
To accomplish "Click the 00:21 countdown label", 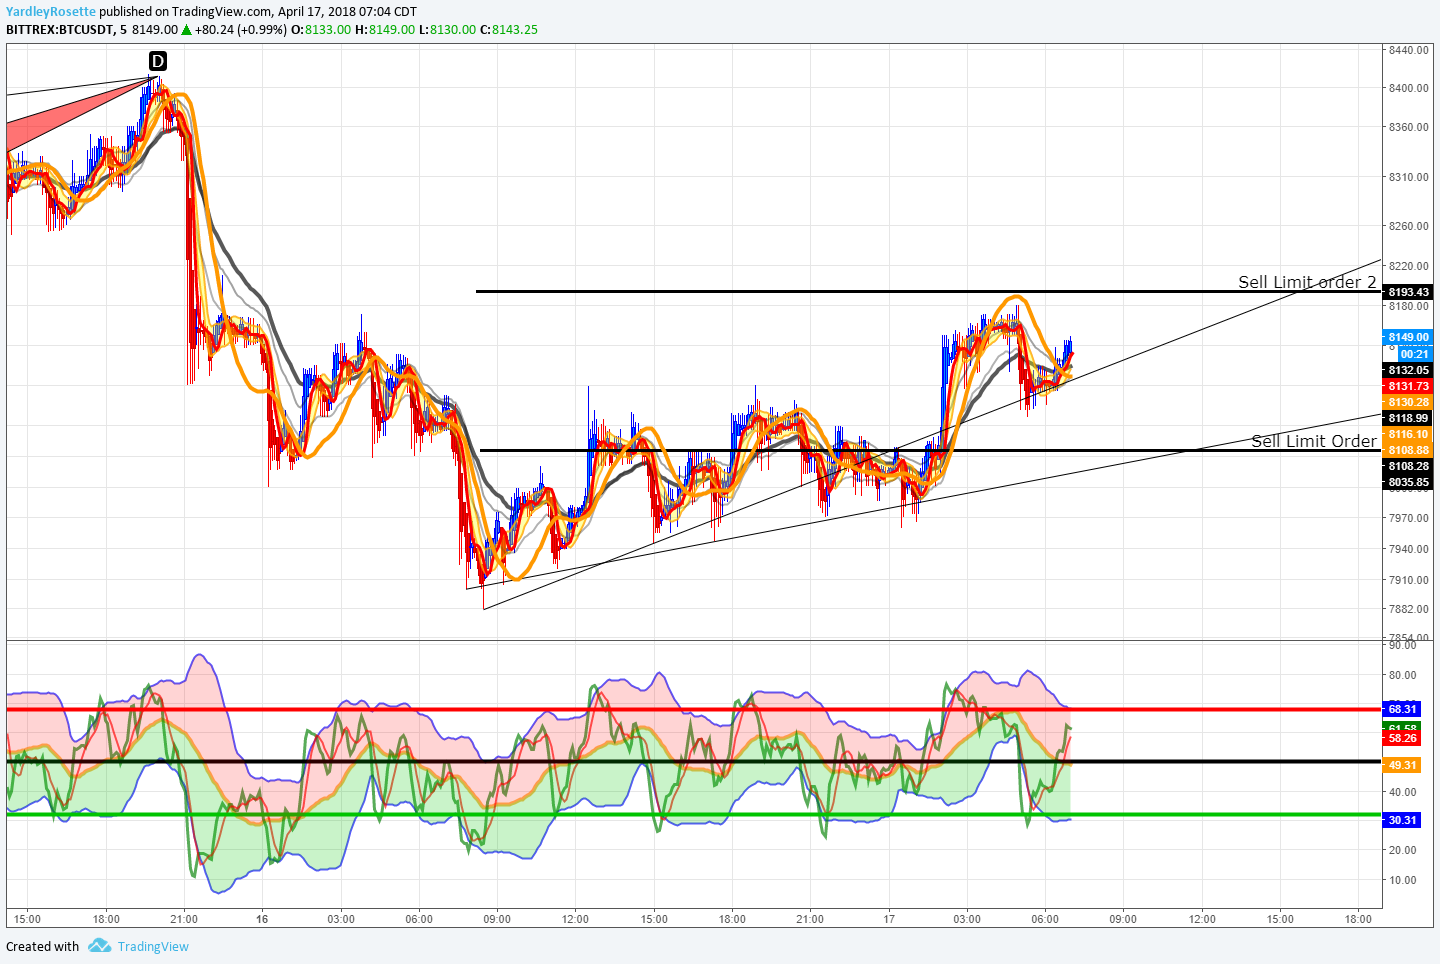I will (1414, 354).
